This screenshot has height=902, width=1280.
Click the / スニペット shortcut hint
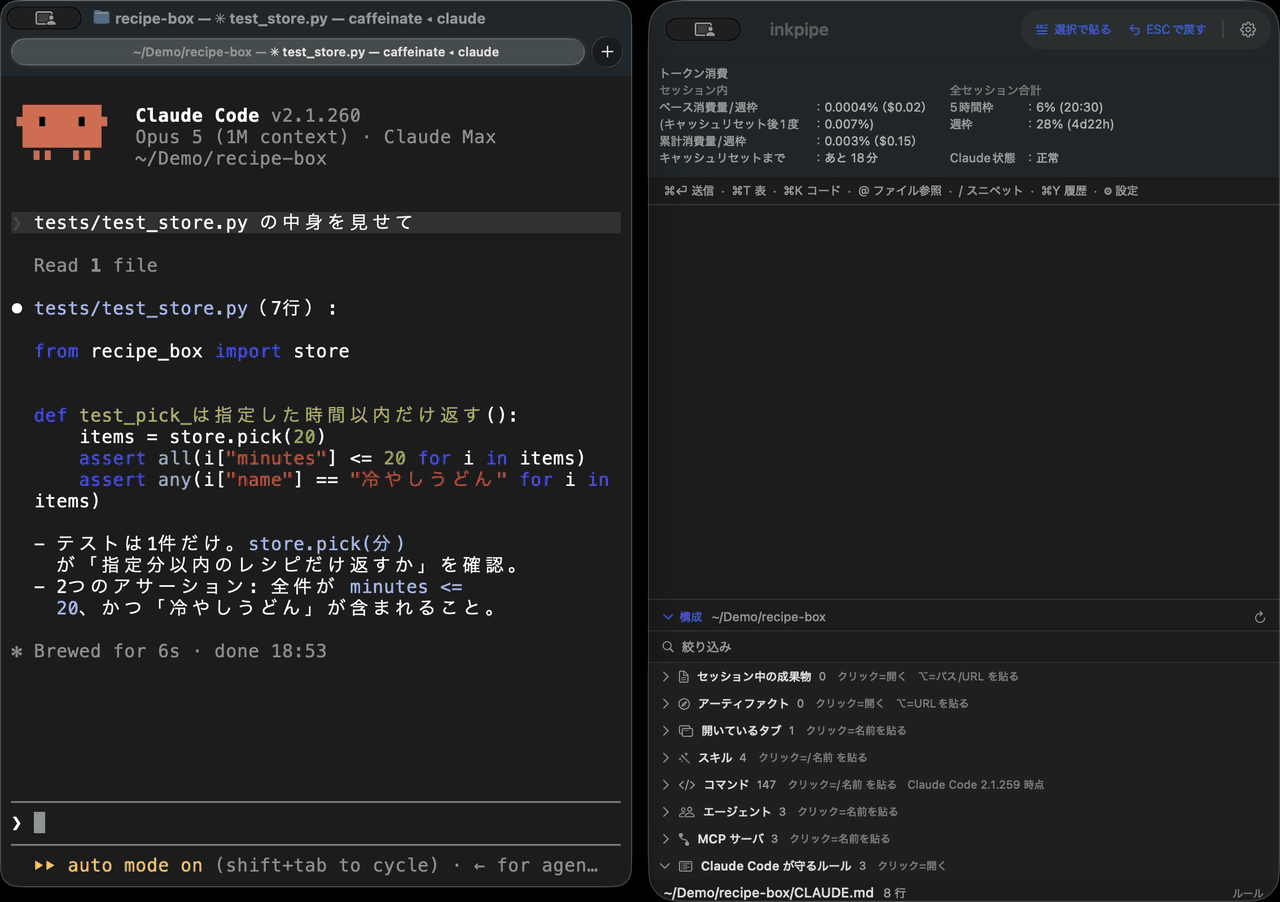[x=991, y=191]
